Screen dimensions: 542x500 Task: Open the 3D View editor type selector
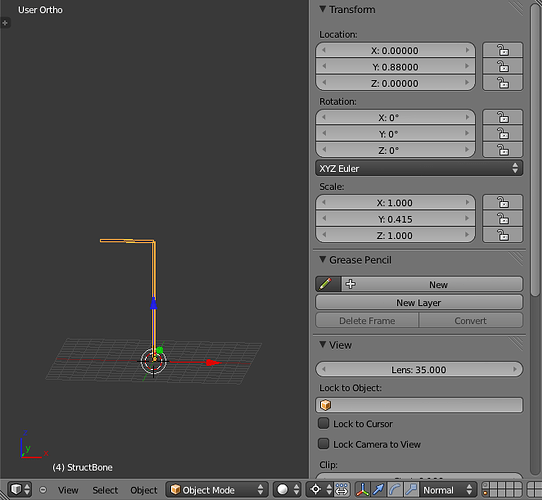click(x=19, y=490)
